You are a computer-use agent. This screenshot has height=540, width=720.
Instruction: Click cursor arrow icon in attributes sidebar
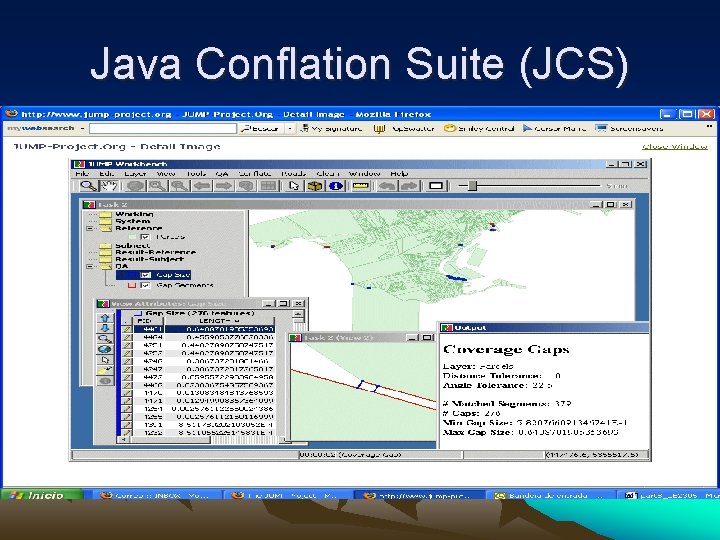click(105, 360)
